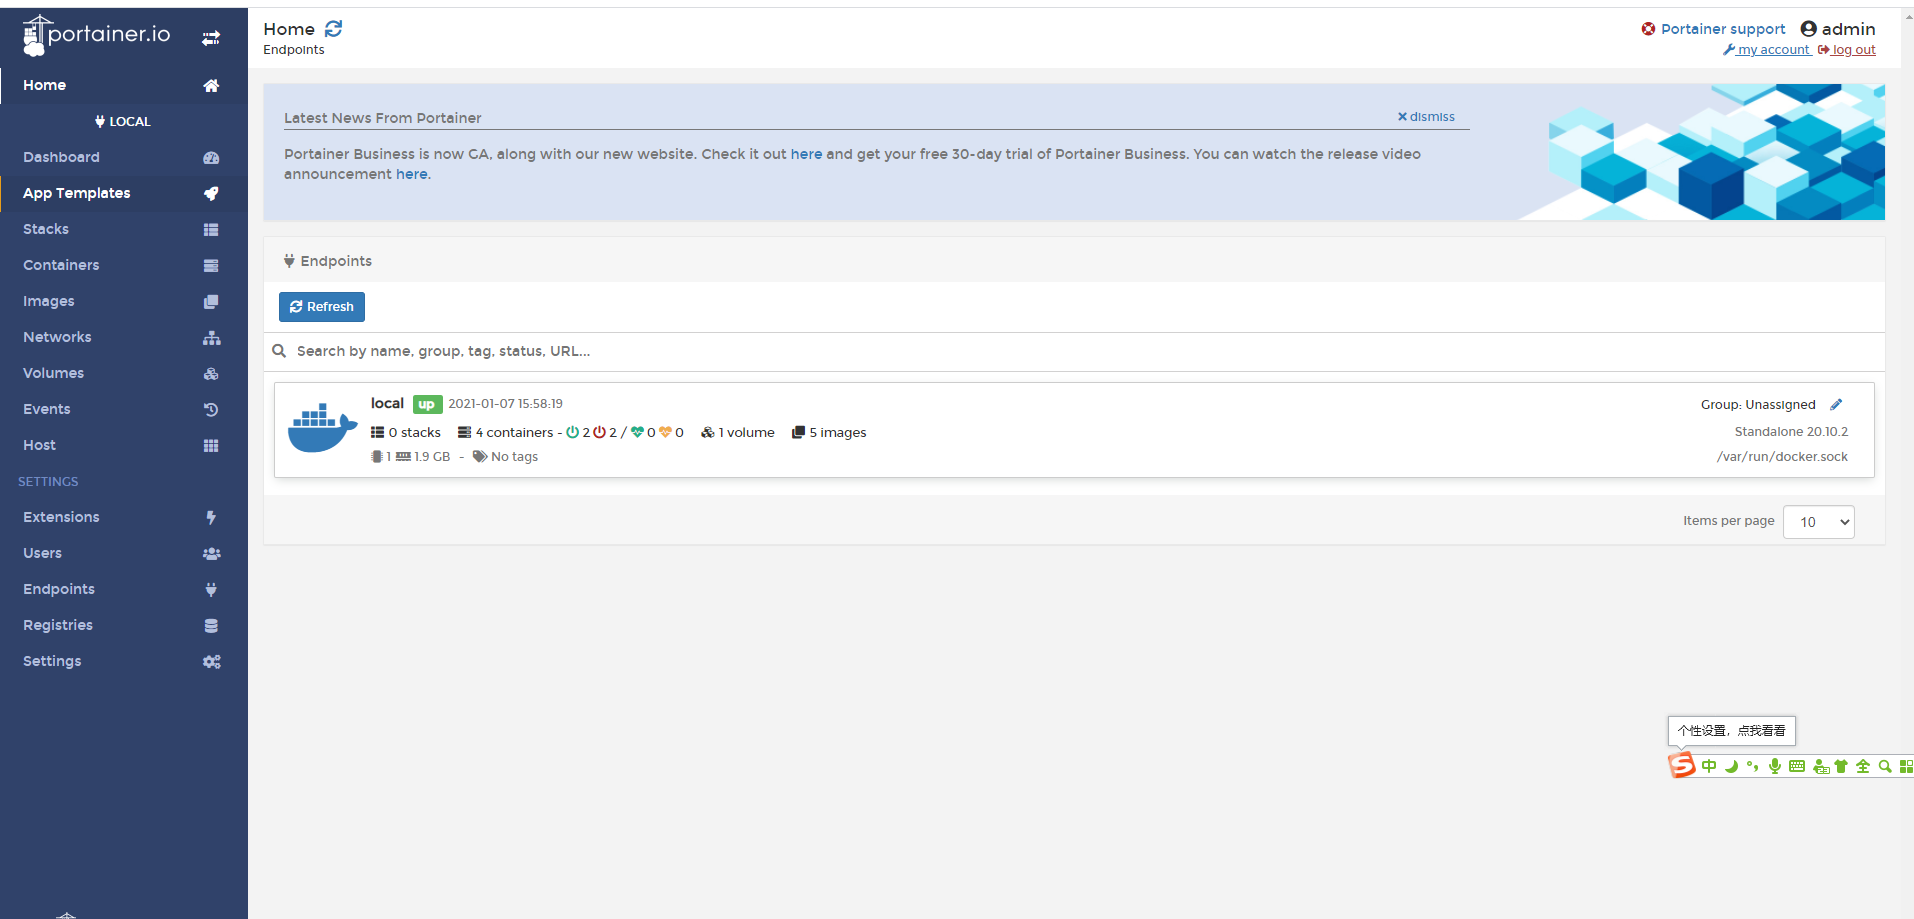Click the Registries database icon
The width and height of the screenshot is (1914, 919).
pyautogui.click(x=211, y=626)
